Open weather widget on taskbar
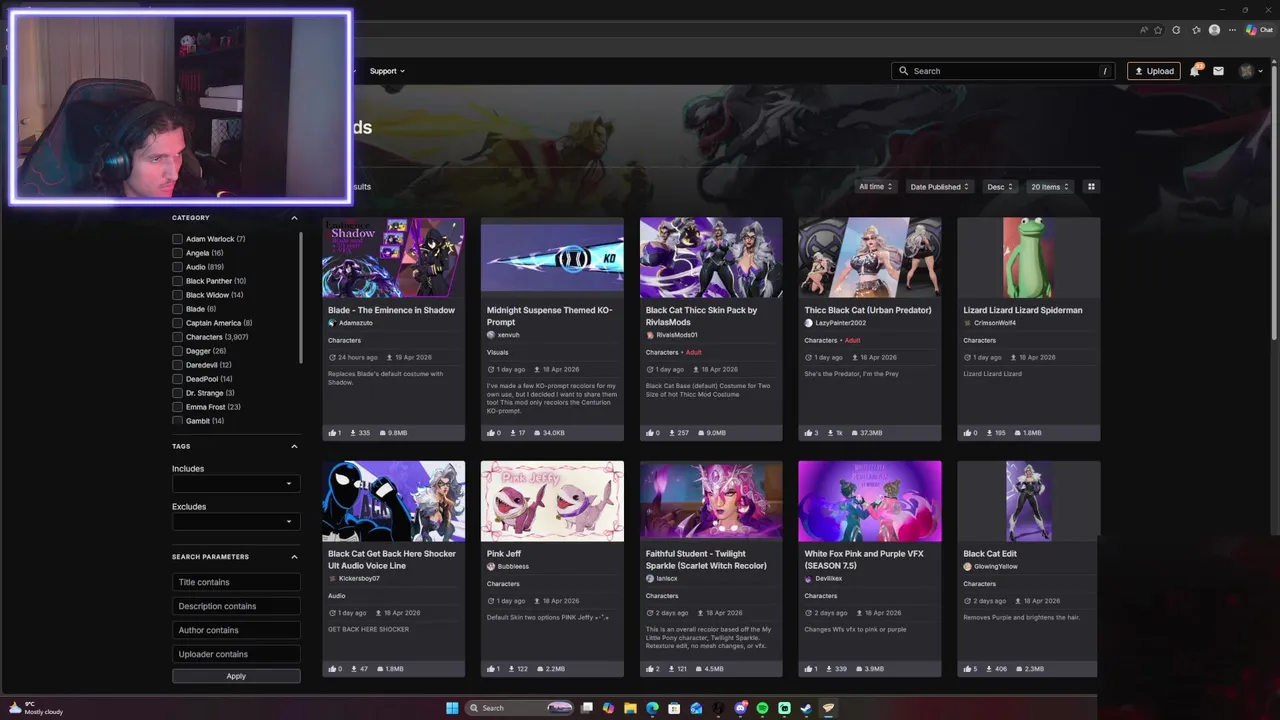The height and width of the screenshot is (720, 1280). (x=36, y=708)
